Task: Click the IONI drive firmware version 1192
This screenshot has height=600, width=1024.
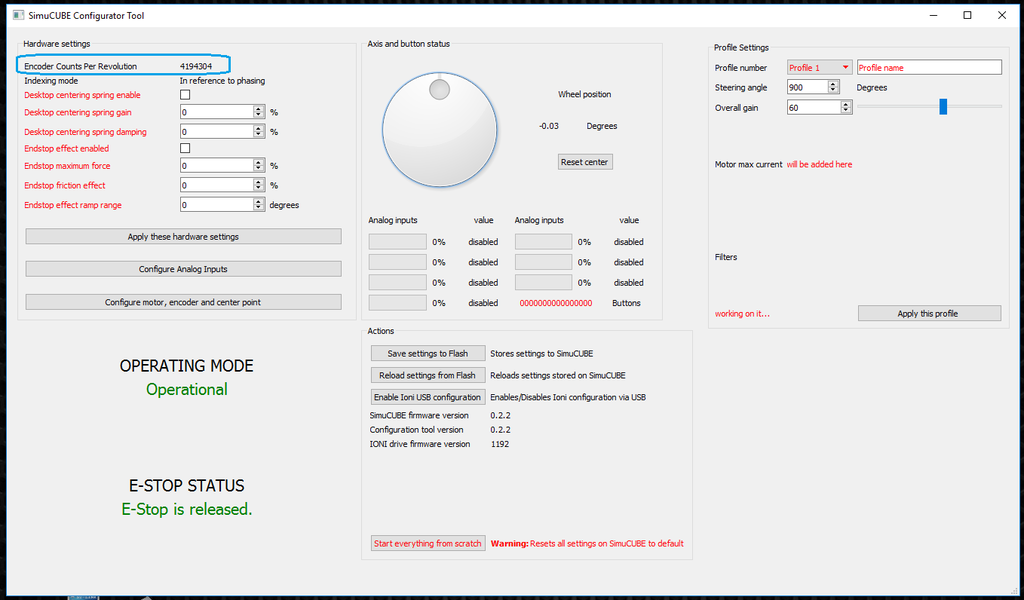Action: [500, 444]
